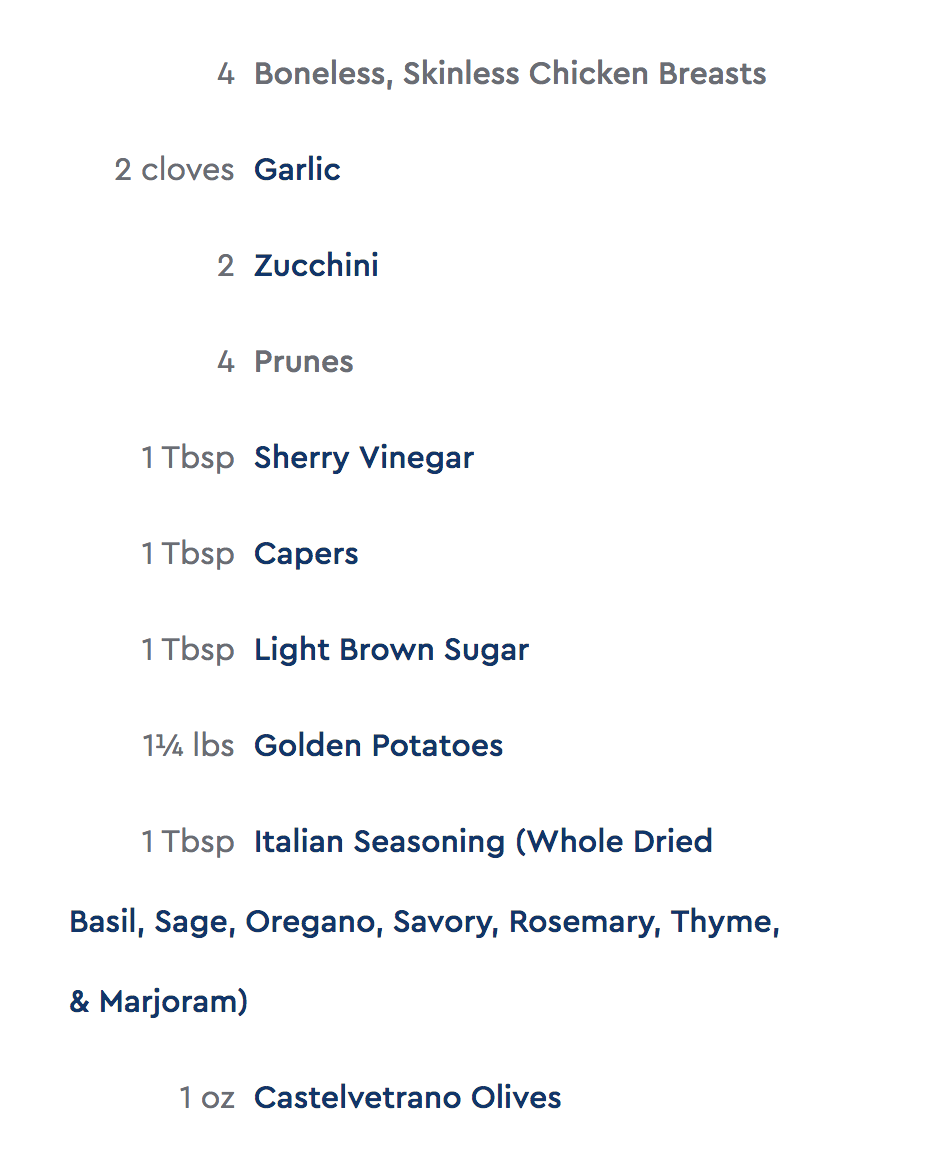Open the Capers ingredient link
Image resolution: width=942 pixels, height=1174 pixels.
306,555
